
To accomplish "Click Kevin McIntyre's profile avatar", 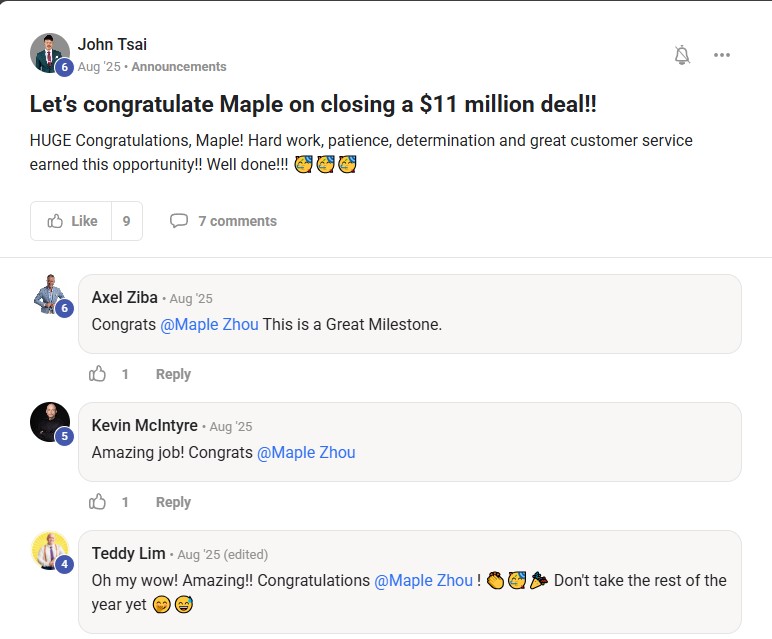I will point(49,421).
